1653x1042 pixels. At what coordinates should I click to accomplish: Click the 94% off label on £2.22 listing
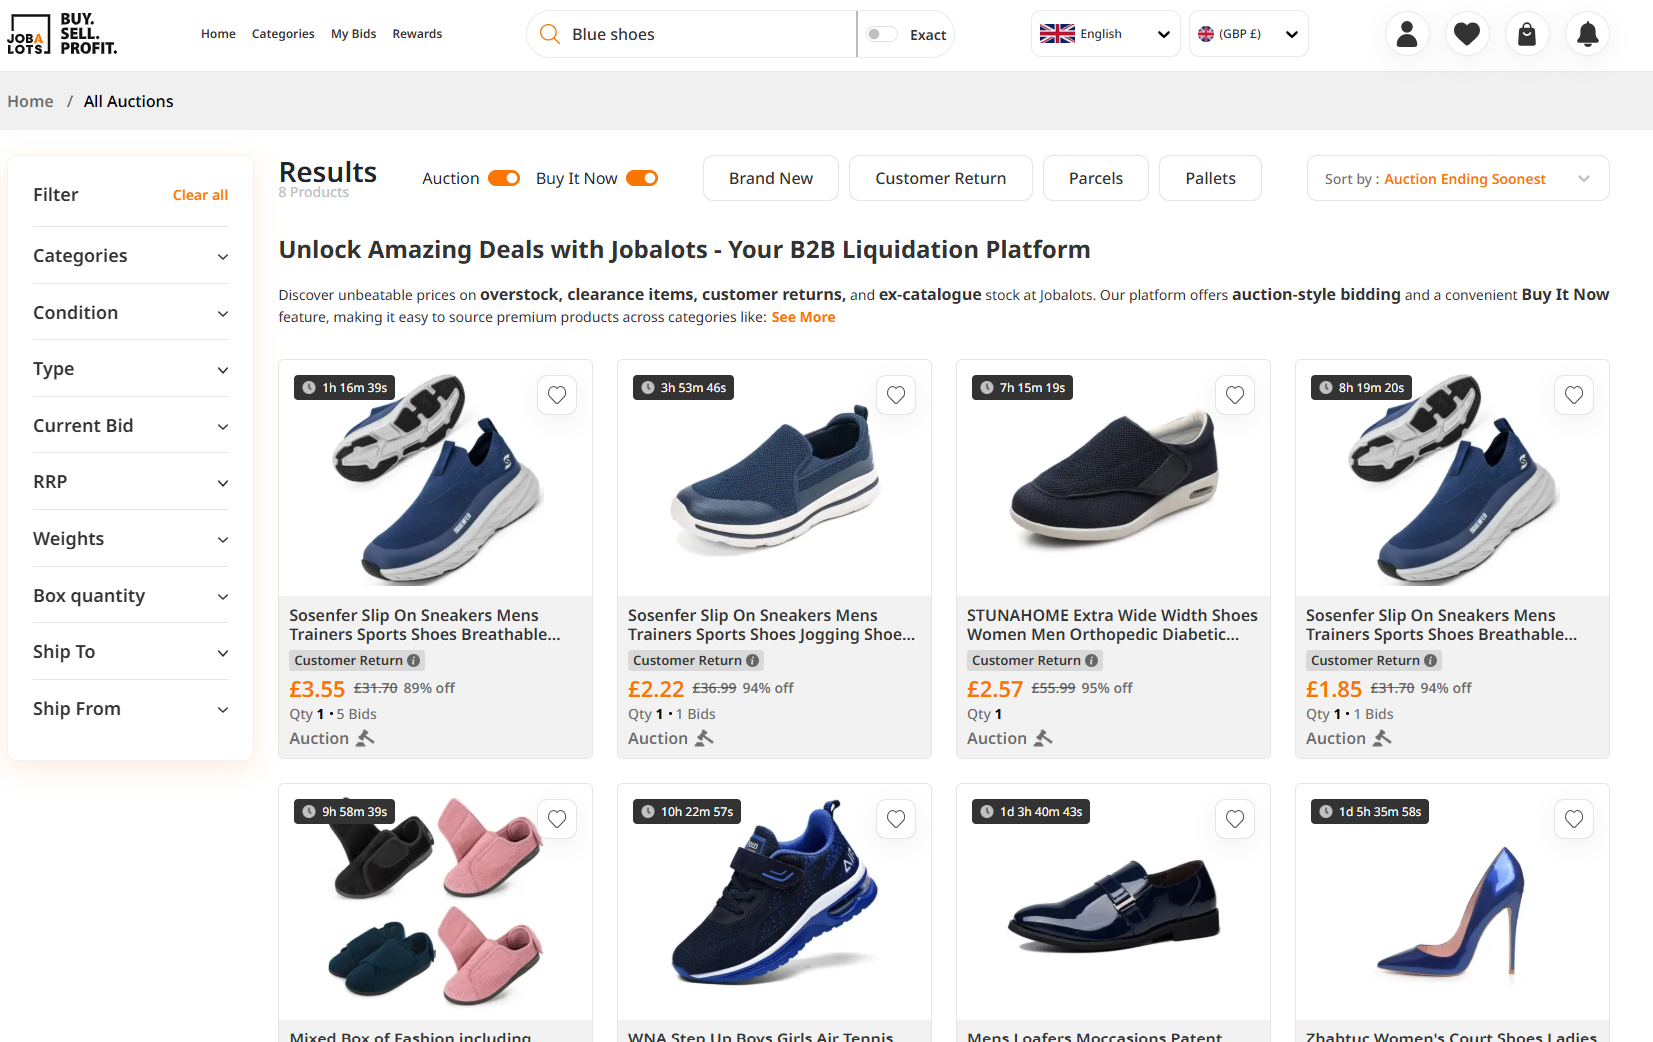[x=768, y=688]
